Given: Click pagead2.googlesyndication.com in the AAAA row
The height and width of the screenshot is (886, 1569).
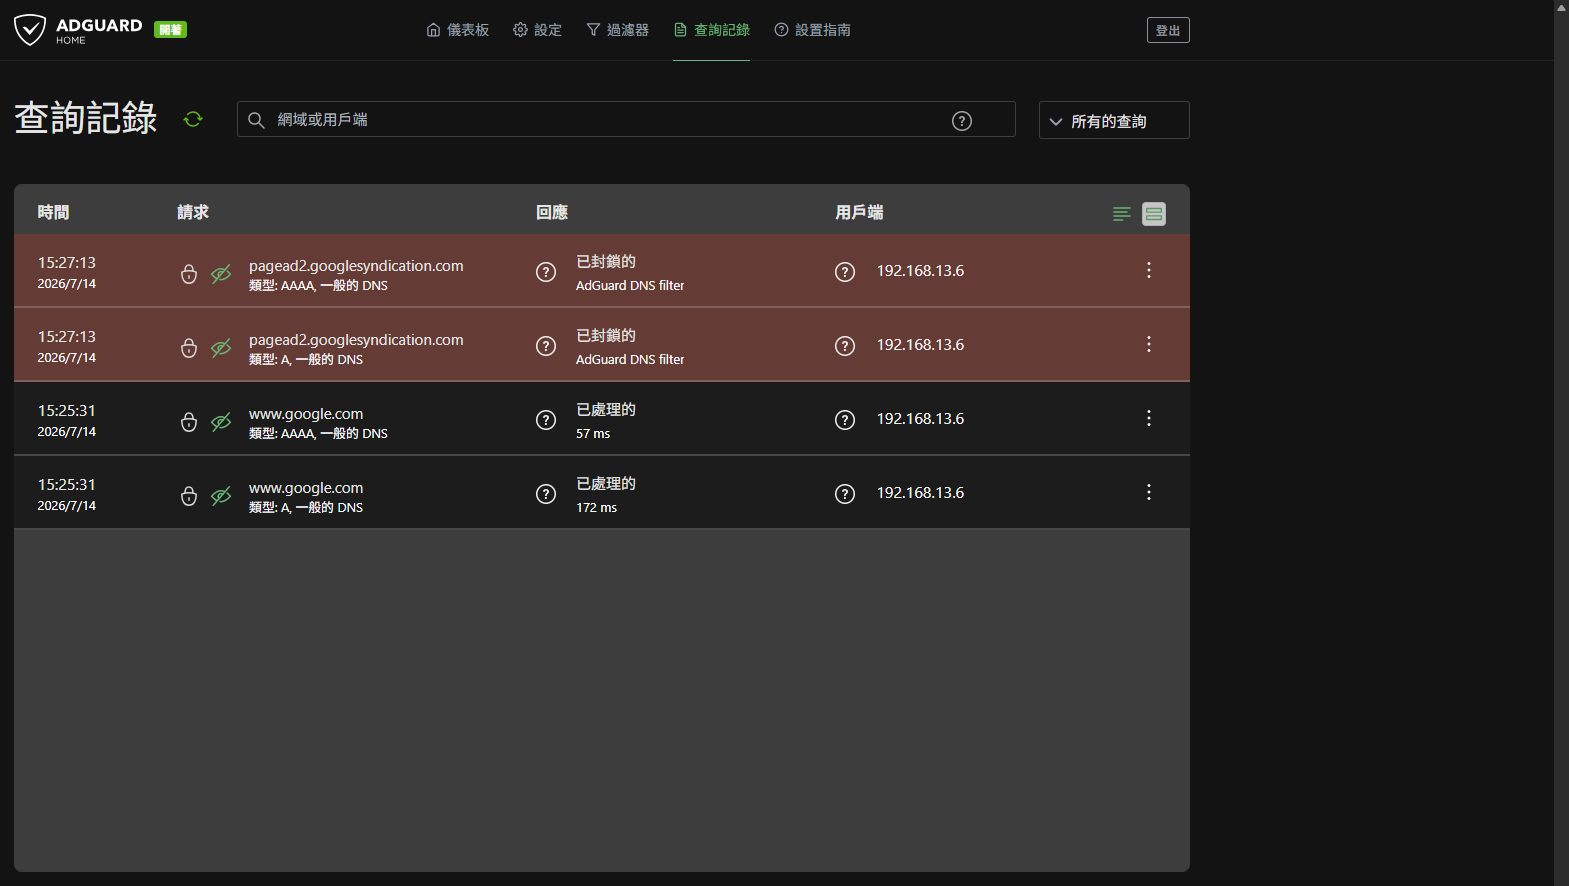Looking at the screenshot, I should (x=356, y=266).
